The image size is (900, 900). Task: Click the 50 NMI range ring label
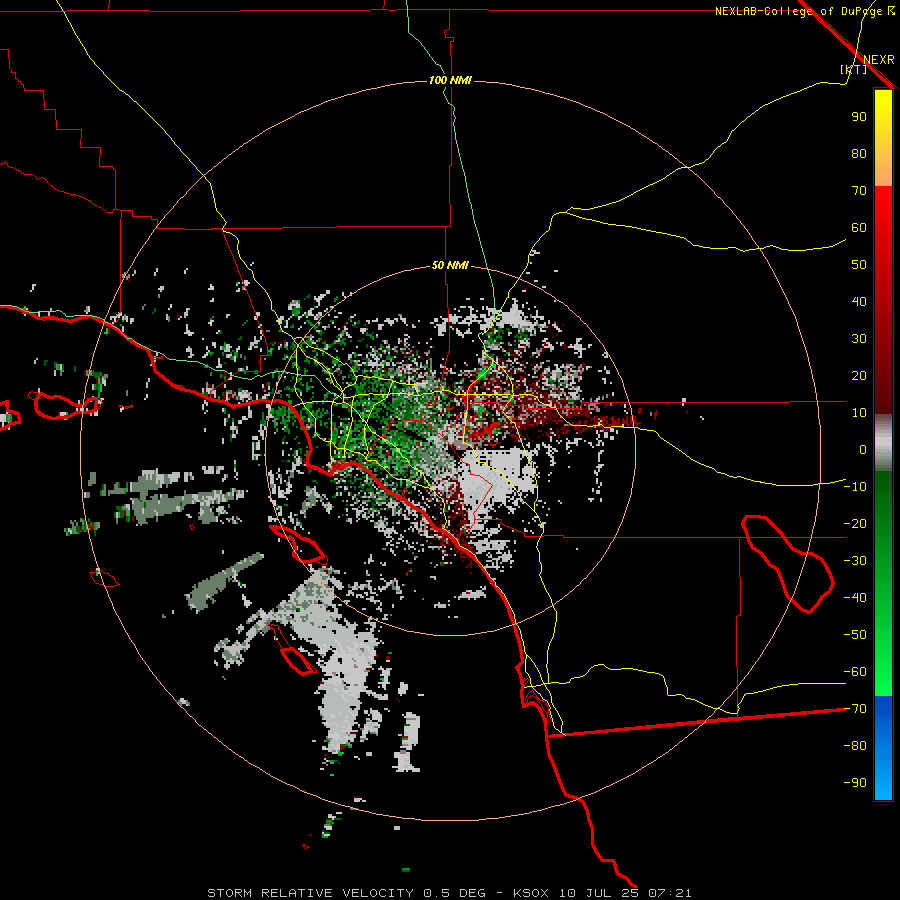coord(450,265)
